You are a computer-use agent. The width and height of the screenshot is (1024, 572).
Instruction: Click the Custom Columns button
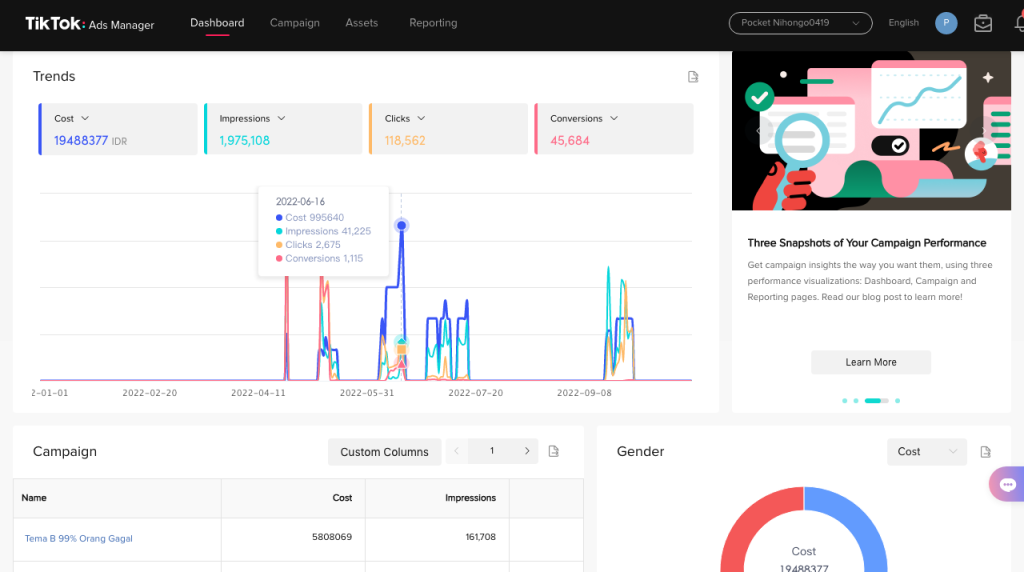coord(384,452)
